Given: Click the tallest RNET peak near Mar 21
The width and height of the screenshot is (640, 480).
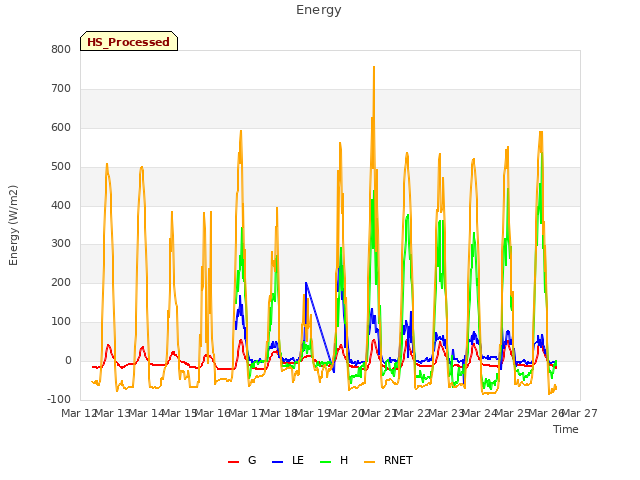Looking at the screenshot, I should point(374,67).
